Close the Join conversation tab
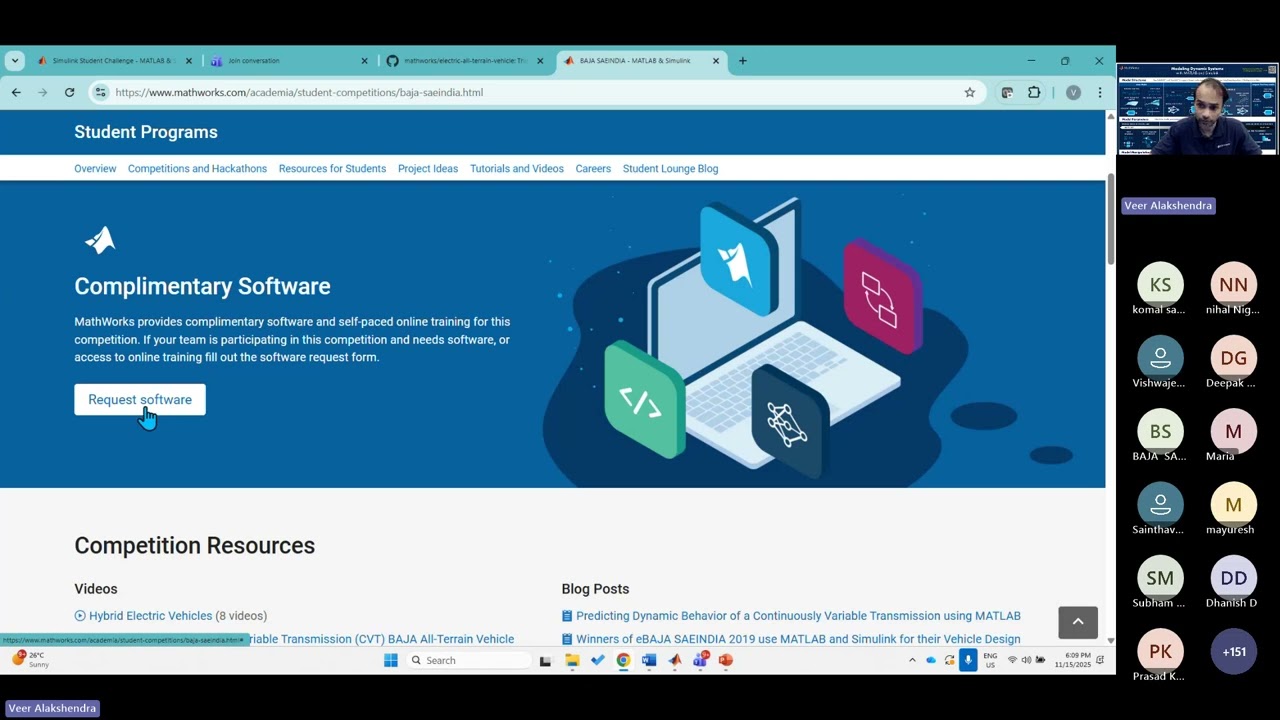The height and width of the screenshot is (720, 1280). point(364,61)
